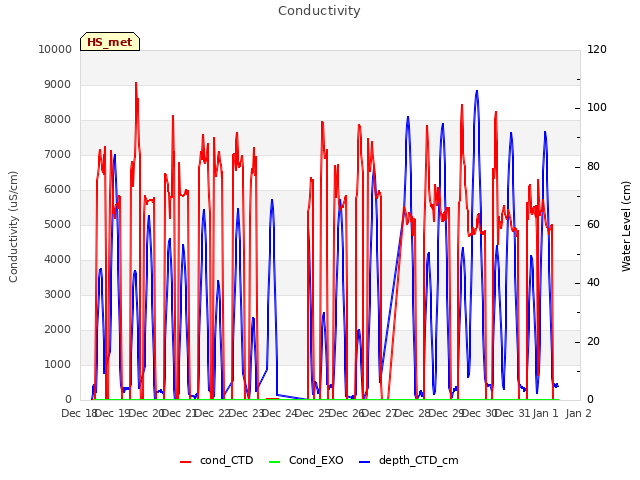Click the 1000 tick on conductivity axis
The image size is (640, 480).
click(58, 364)
